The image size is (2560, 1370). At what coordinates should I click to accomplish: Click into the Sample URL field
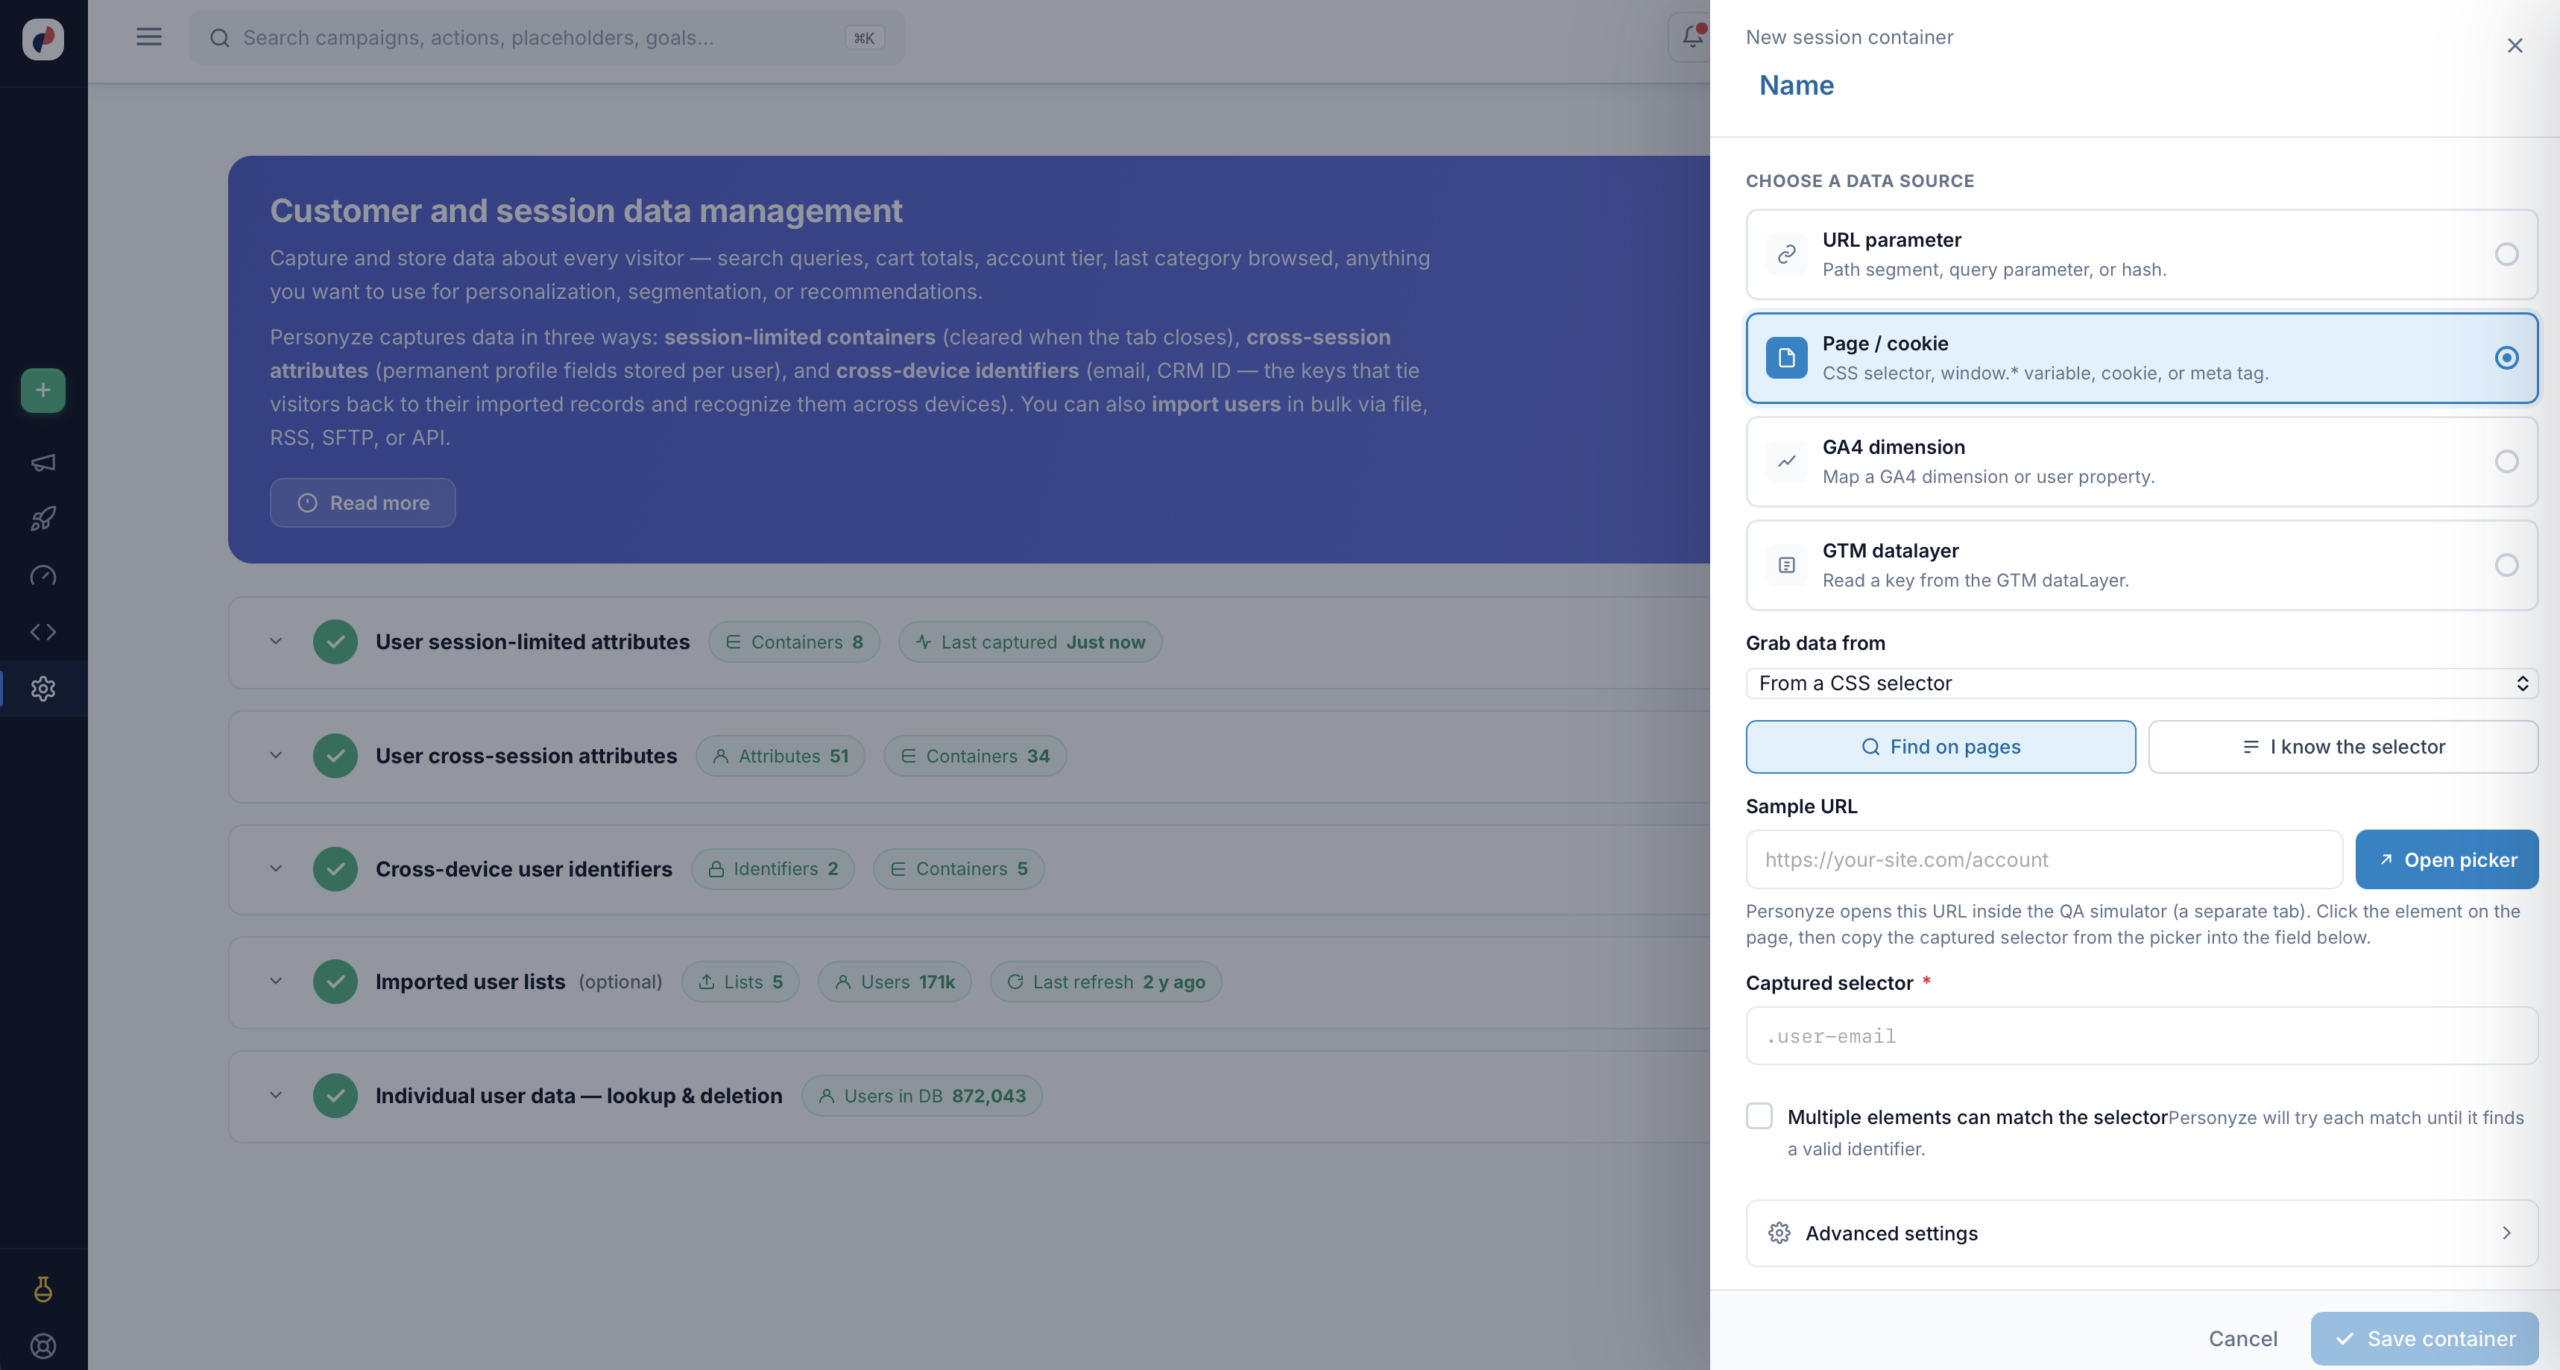2044,860
